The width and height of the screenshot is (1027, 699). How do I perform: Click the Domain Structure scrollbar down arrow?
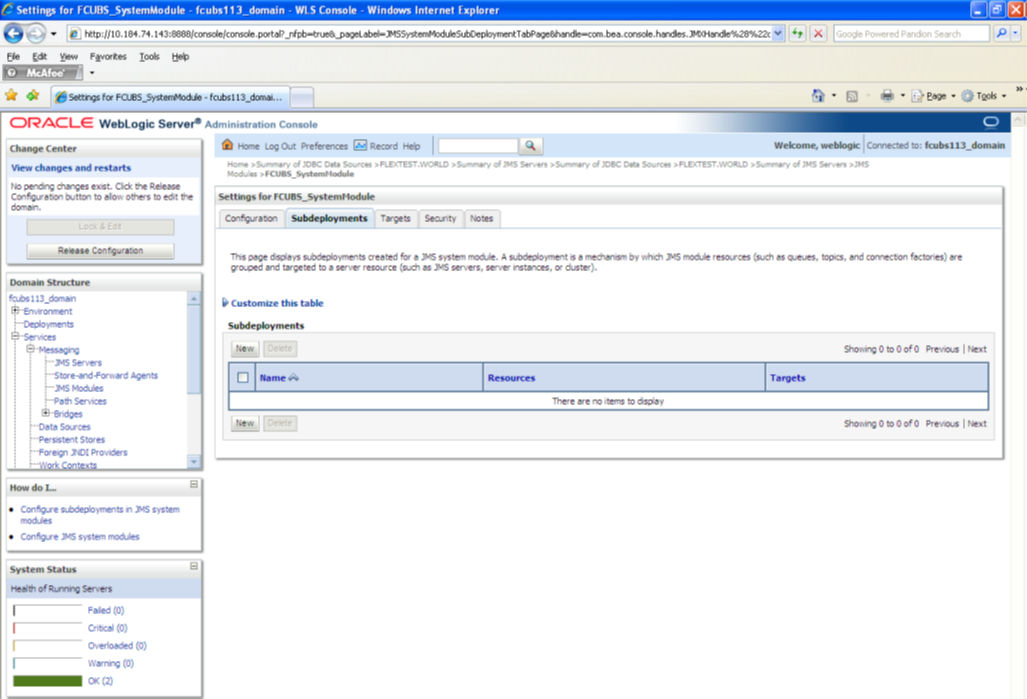click(x=193, y=462)
